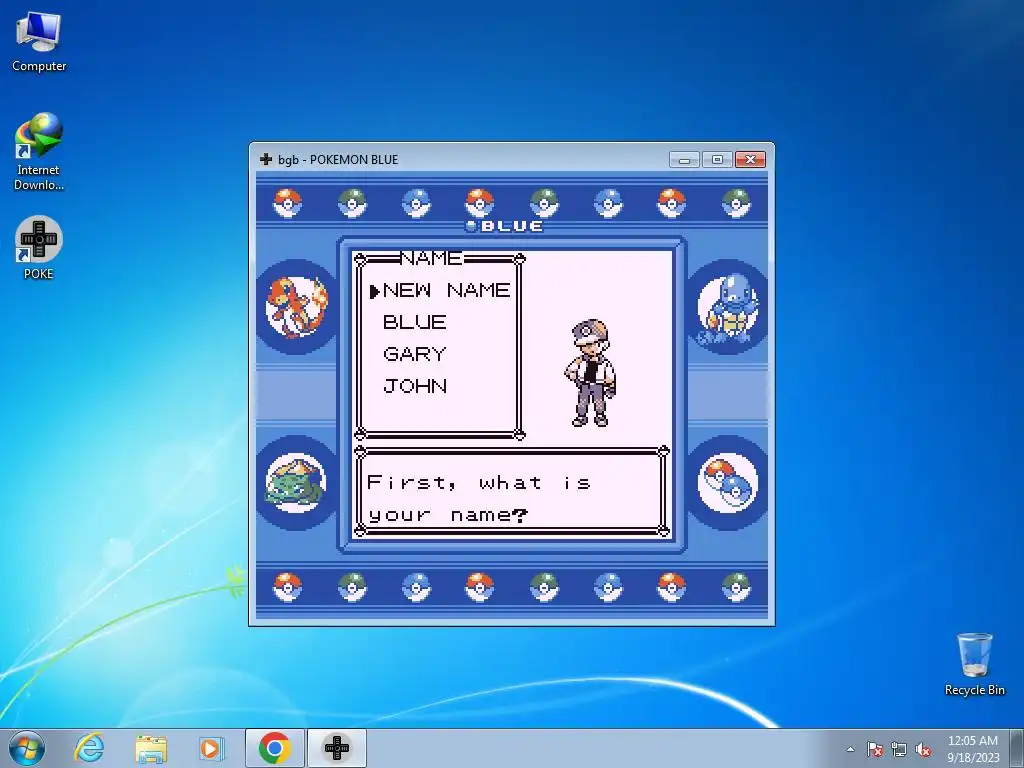Click the Venusaur border portrait
This screenshot has height=768, width=1024.
pos(296,483)
